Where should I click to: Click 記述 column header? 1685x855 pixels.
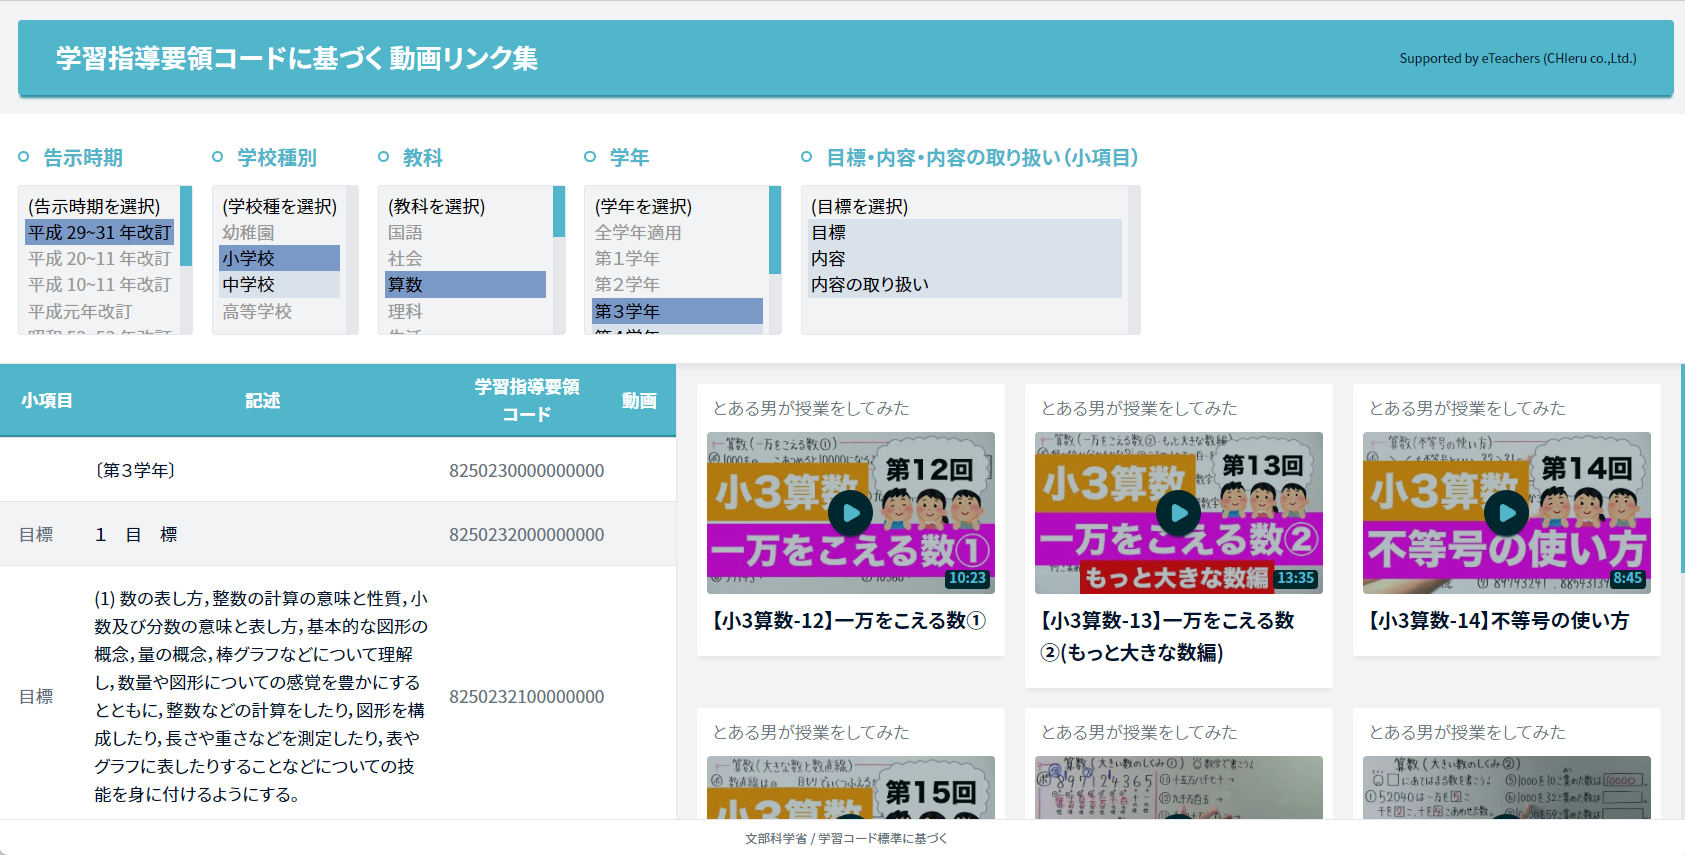[x=262, y=400]
